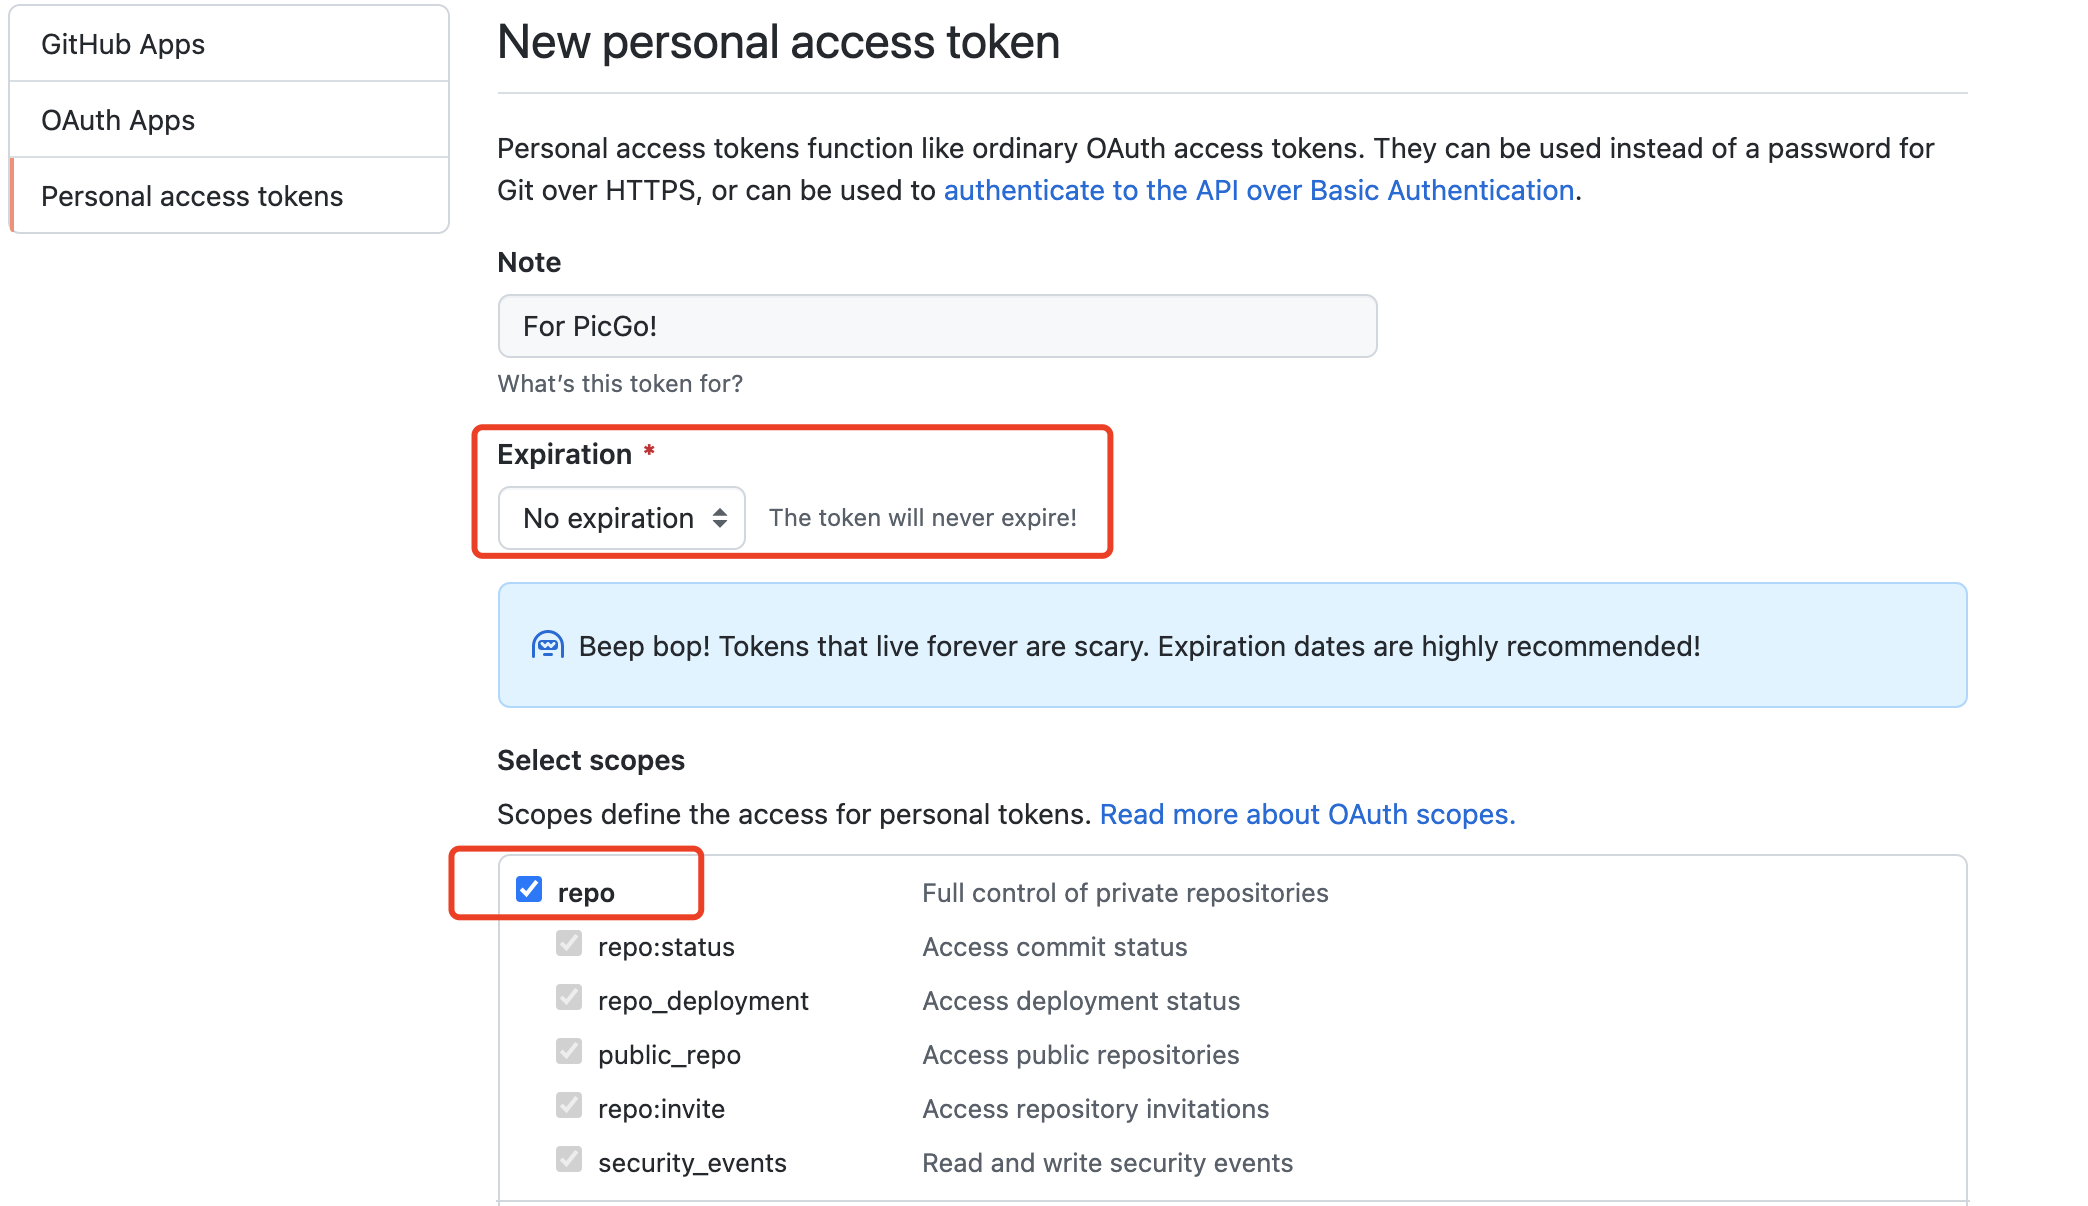Open the API Basic Authentication link

[1259, 190]
